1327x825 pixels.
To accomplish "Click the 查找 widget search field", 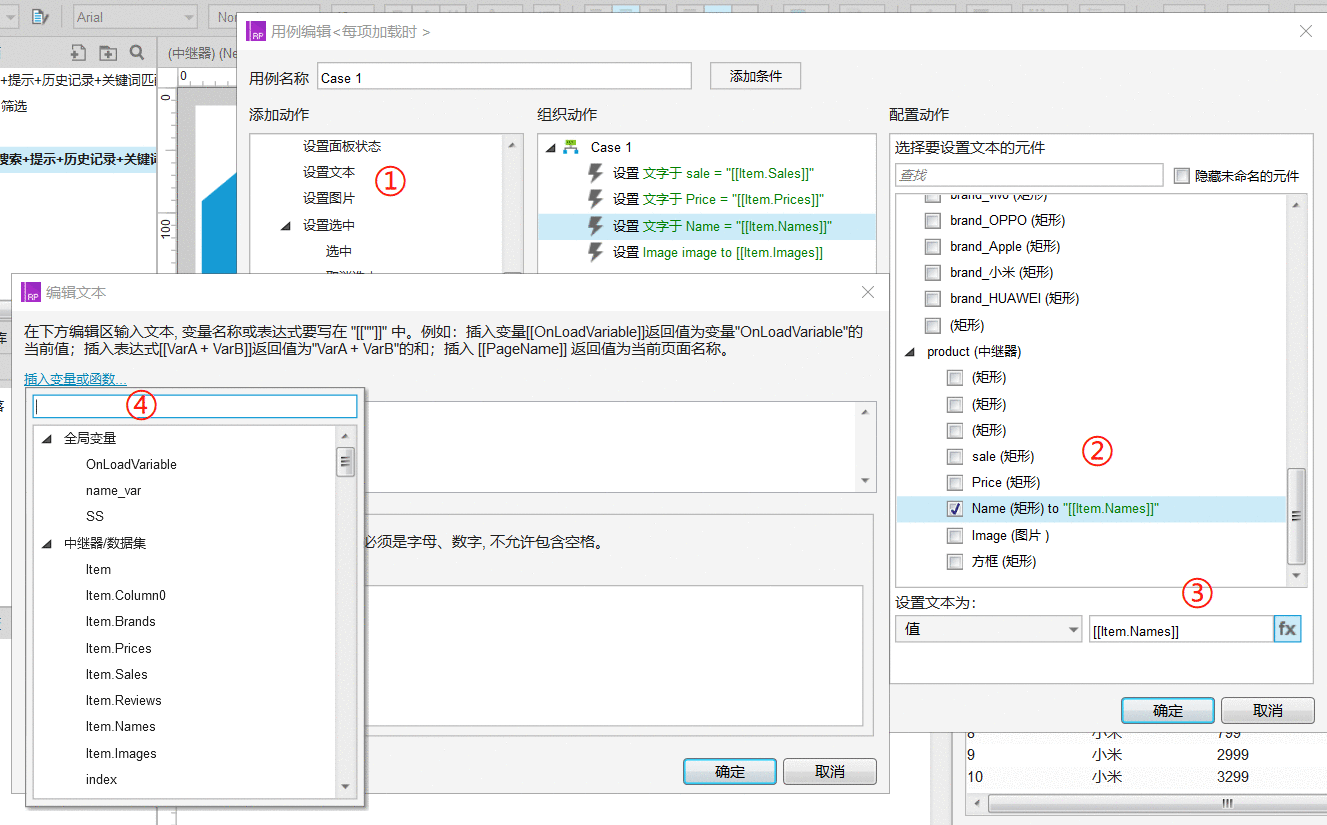I will [x=1029, y=176].
